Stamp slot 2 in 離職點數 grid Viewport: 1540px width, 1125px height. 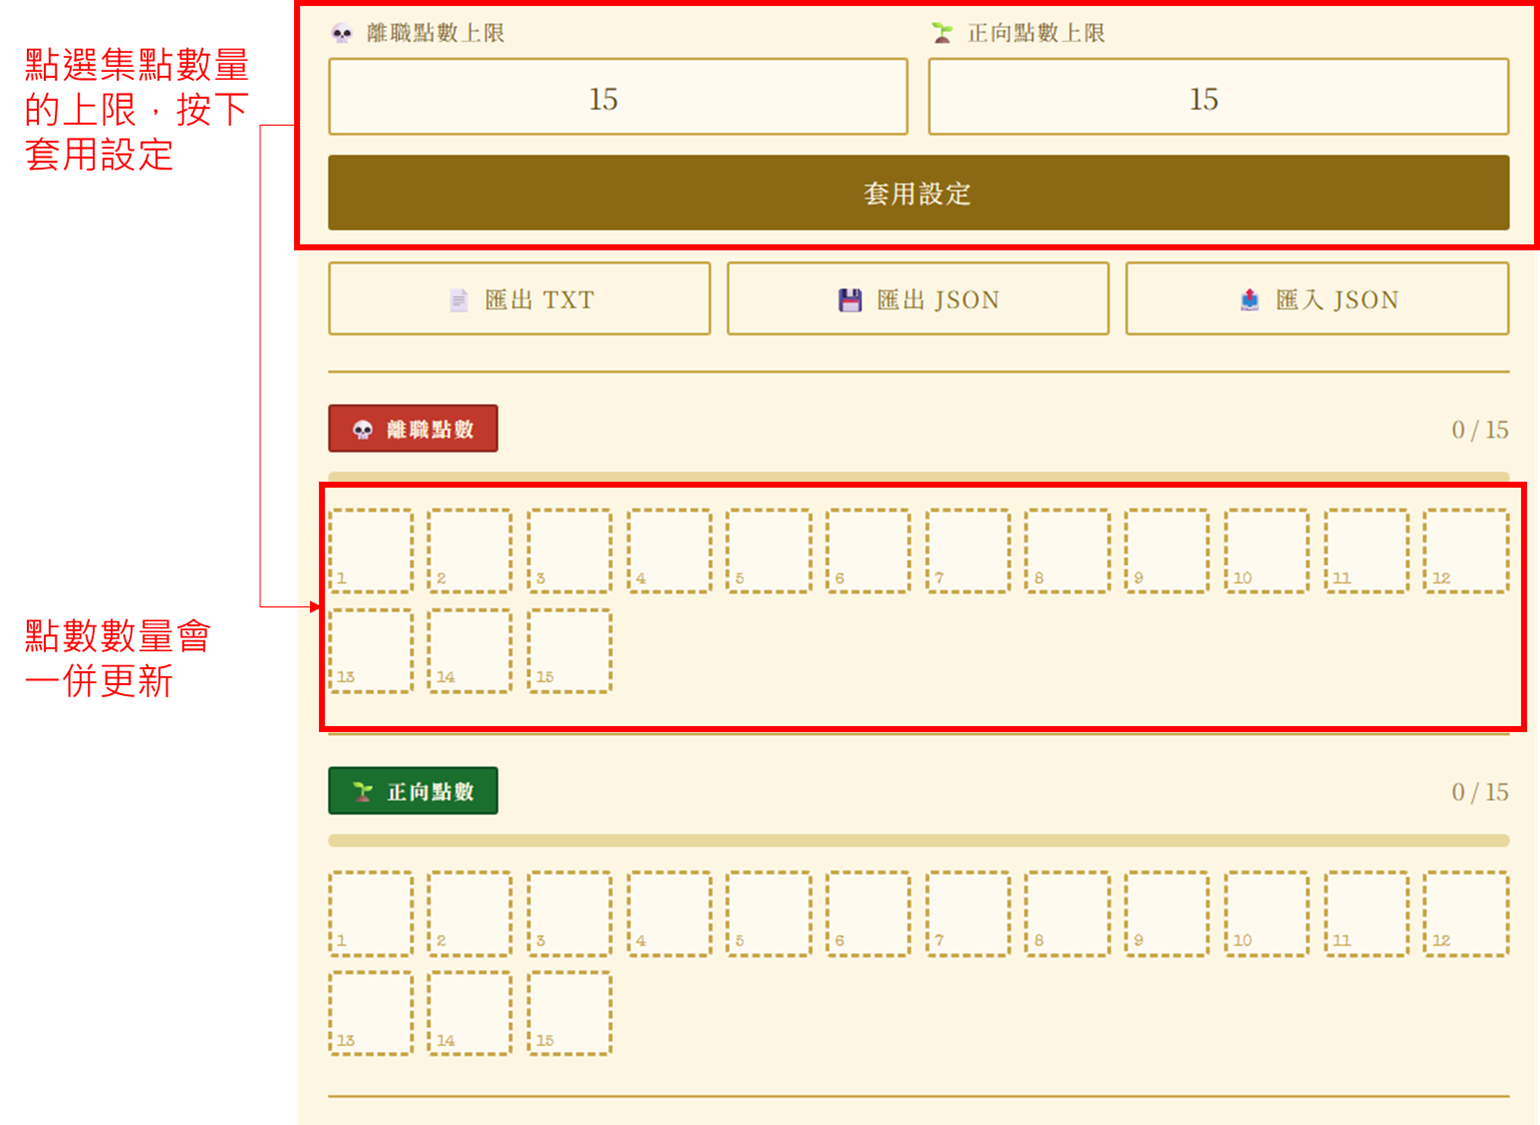coord(470,551)
